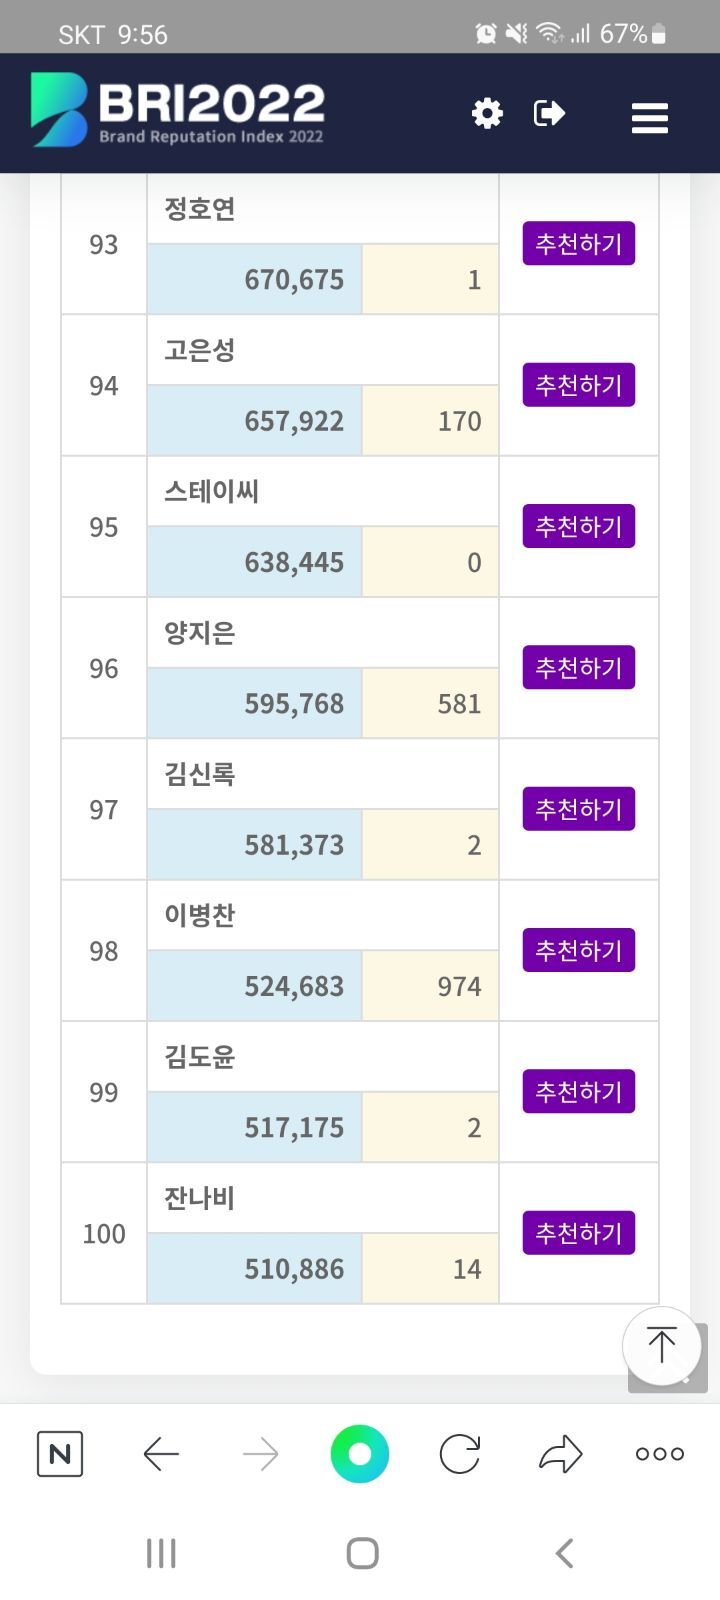This screenshot has height=1600, width=720.
Task: Tap the logout arrow icon in header
Action: point(549,113)
